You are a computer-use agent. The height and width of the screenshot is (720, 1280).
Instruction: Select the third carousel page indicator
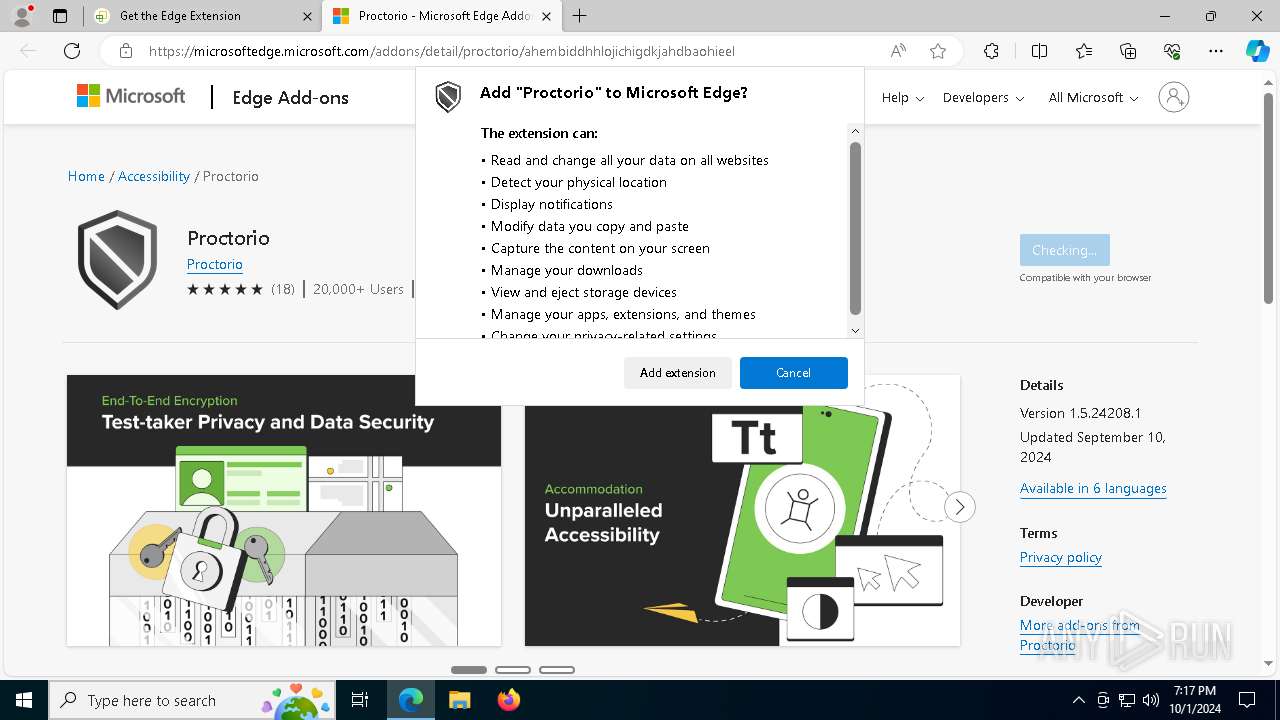pos(557,670)
